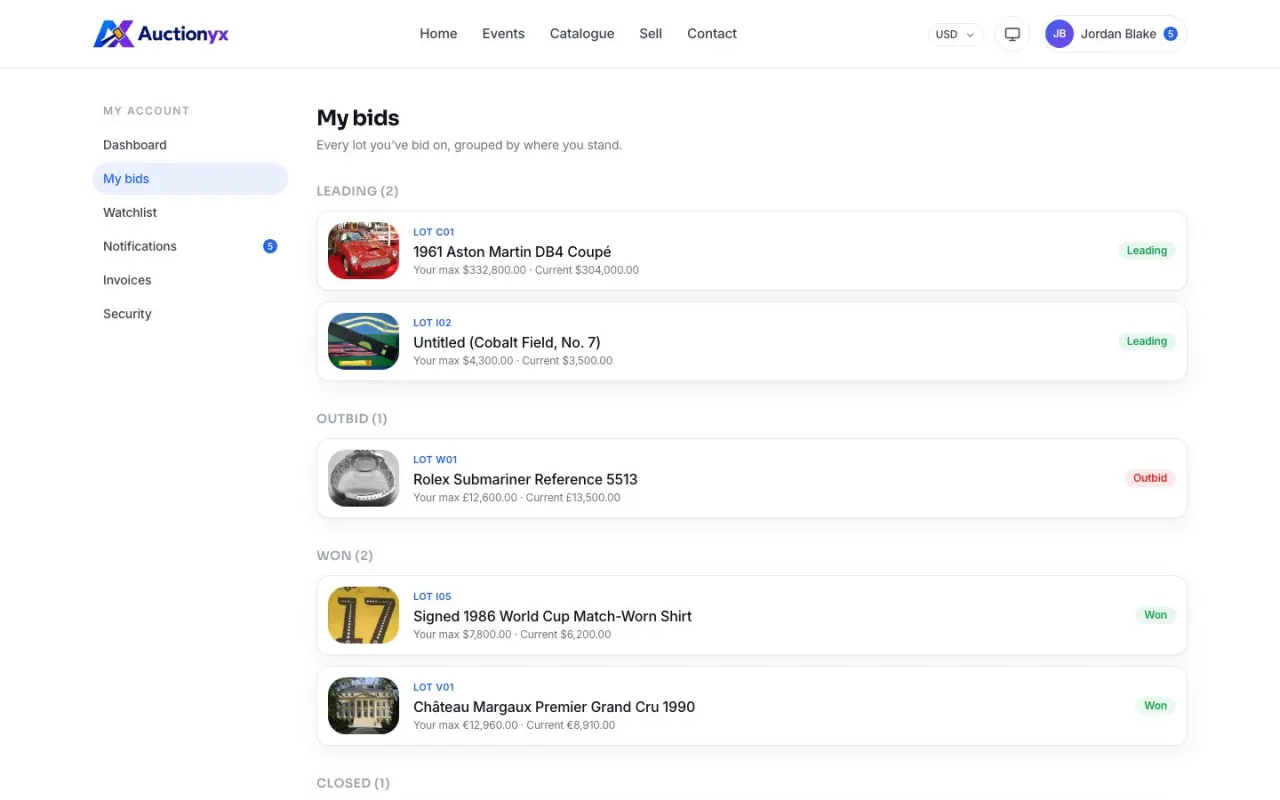Open Notifications in the sidebar
Image resolution: width=1280 pixels, height=800 pixels.
coord(190,246)
